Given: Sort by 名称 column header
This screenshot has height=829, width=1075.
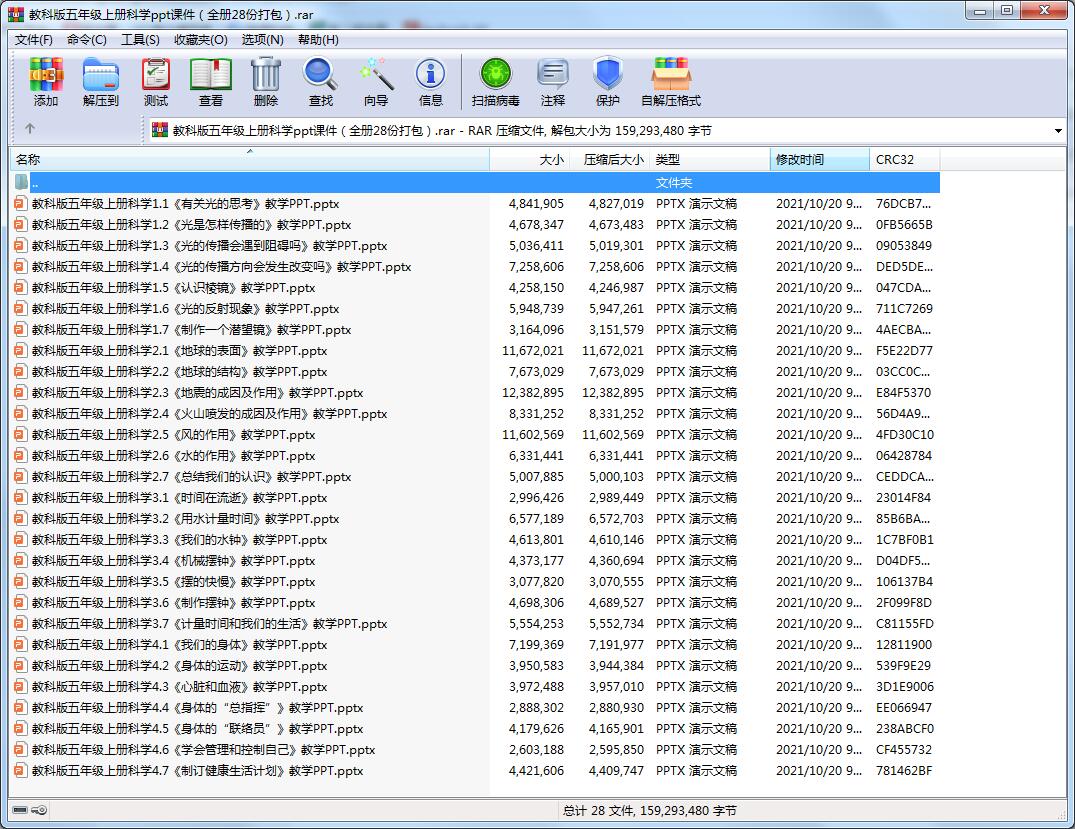Looking at the screenshot, I should [250, 160].
